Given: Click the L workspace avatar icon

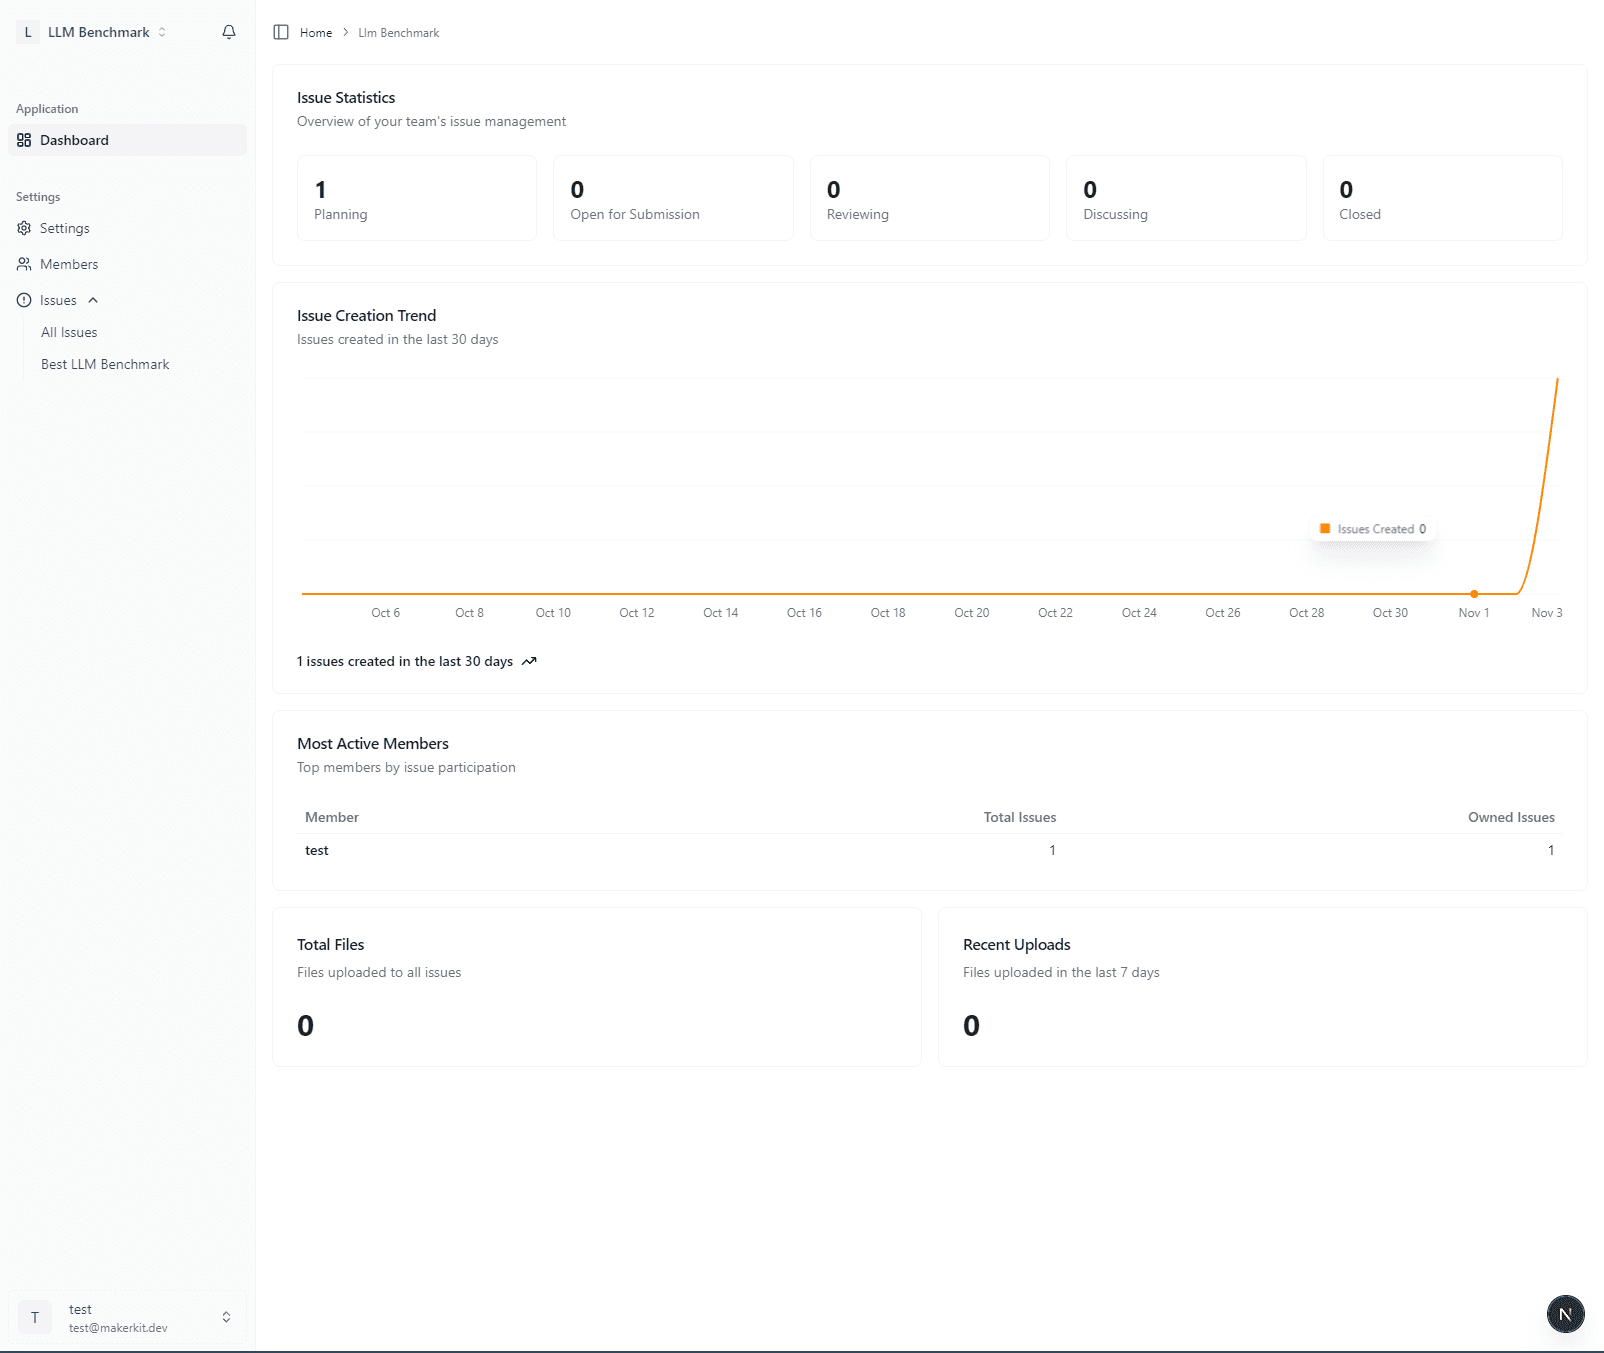Looking at the screenshot, I should pos(27,32).
